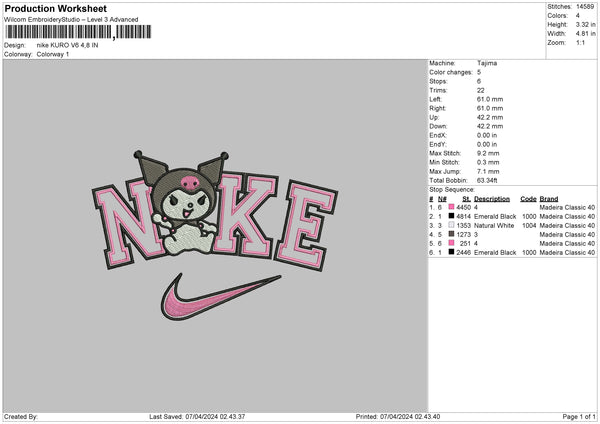
Task: Click code 1004 in the stop sequence
Action: tap(529, 225)
